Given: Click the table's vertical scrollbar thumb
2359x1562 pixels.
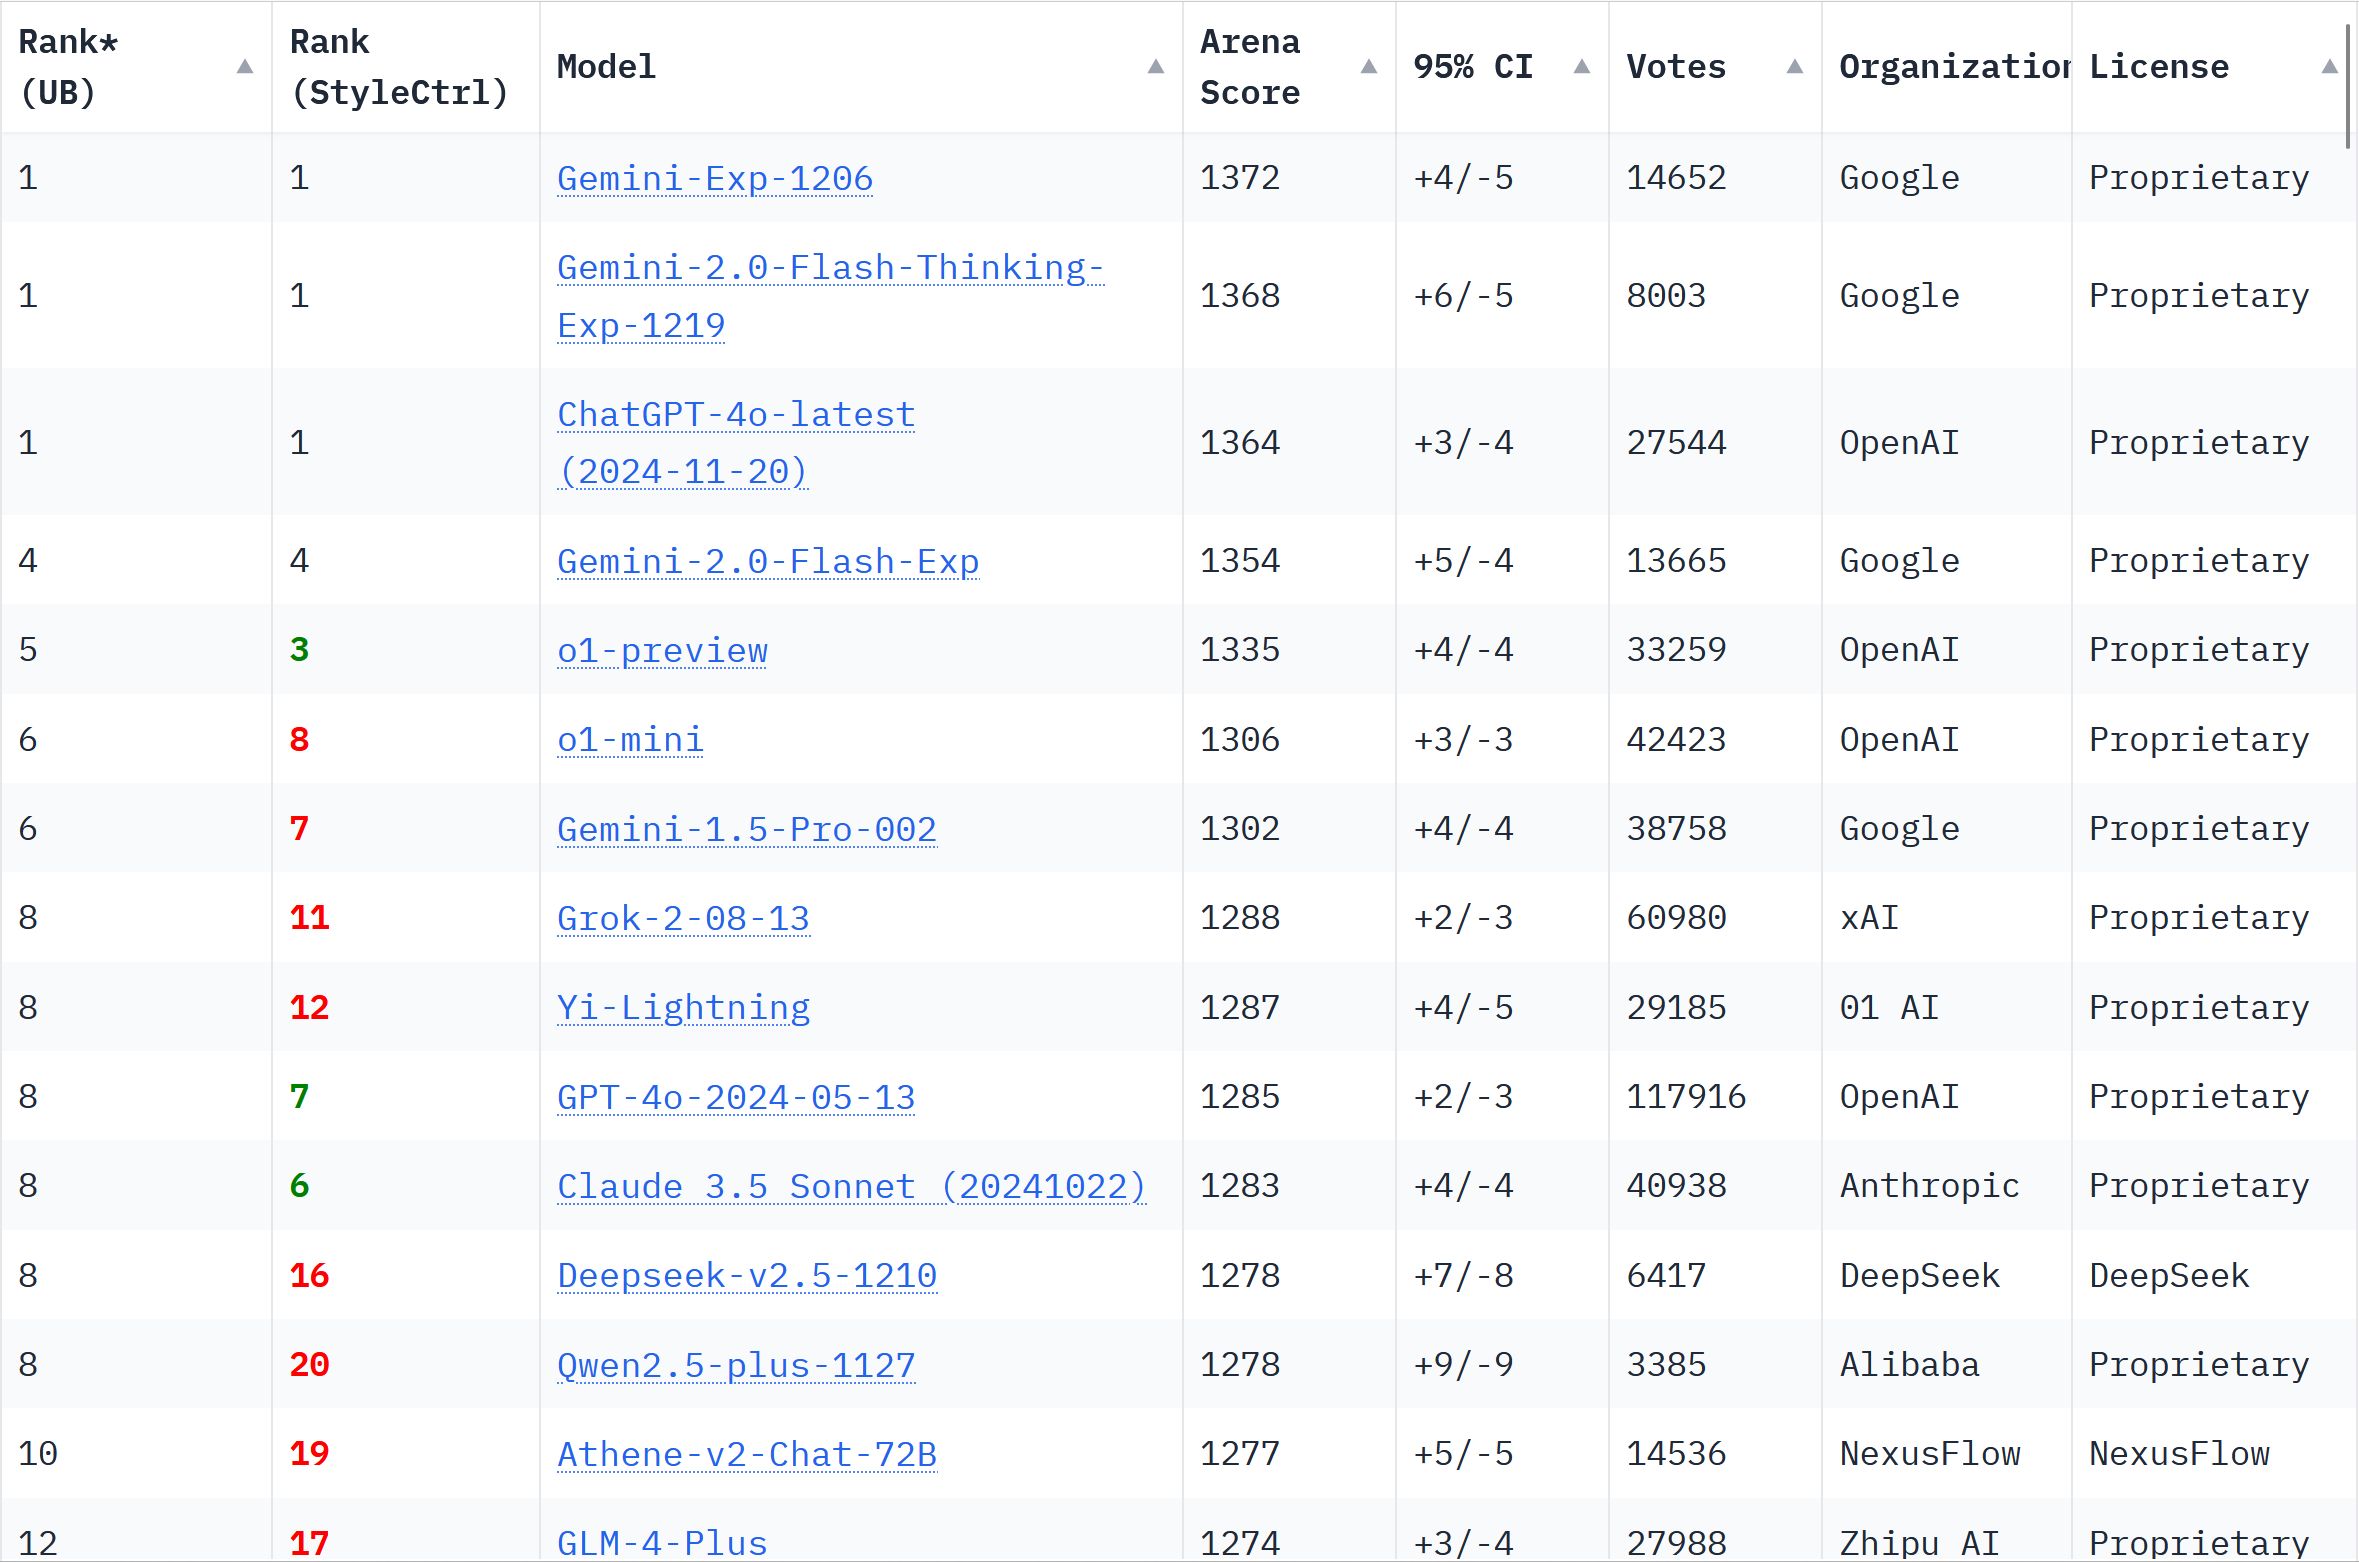Looking at the screenshot, I should 2347,87.
